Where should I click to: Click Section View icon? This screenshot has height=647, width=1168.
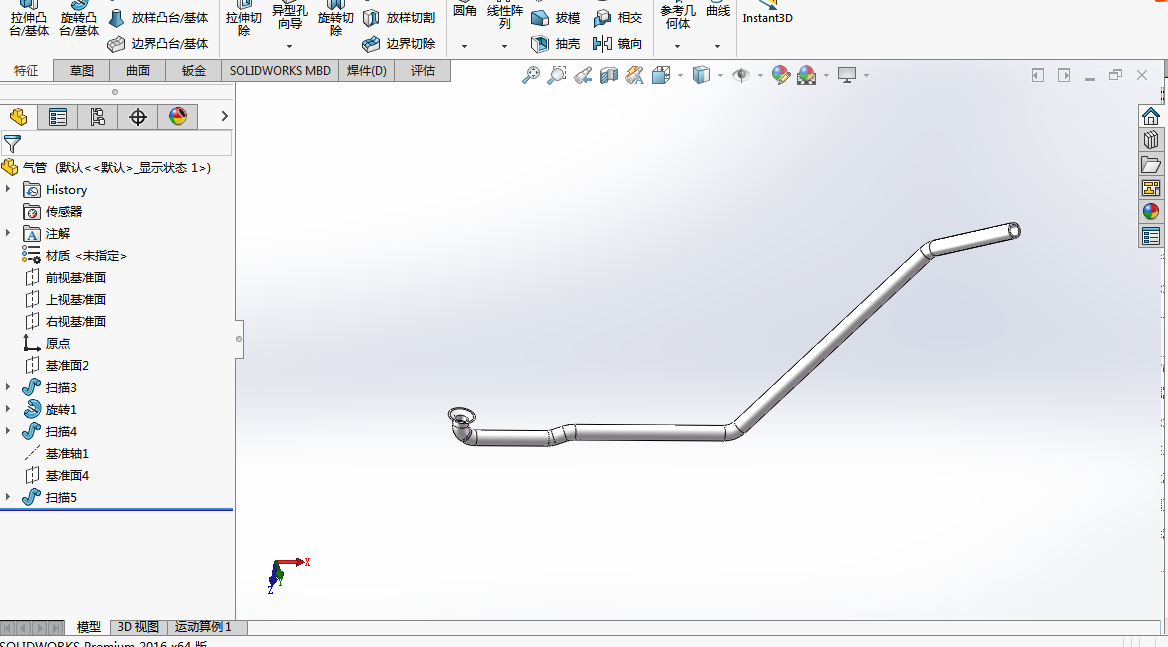tap(609, 75)
